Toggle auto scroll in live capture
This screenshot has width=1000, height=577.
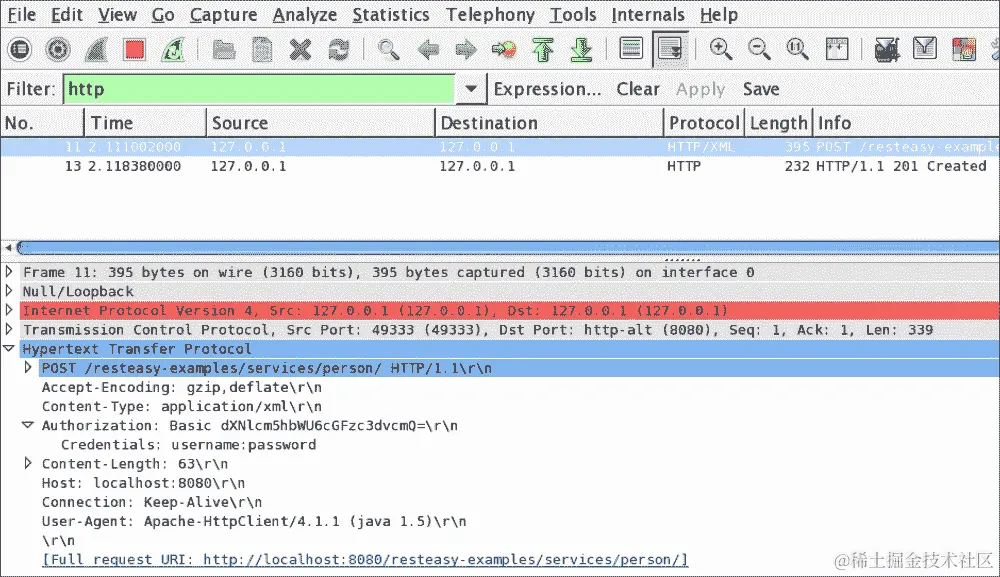tap(670, 48)
